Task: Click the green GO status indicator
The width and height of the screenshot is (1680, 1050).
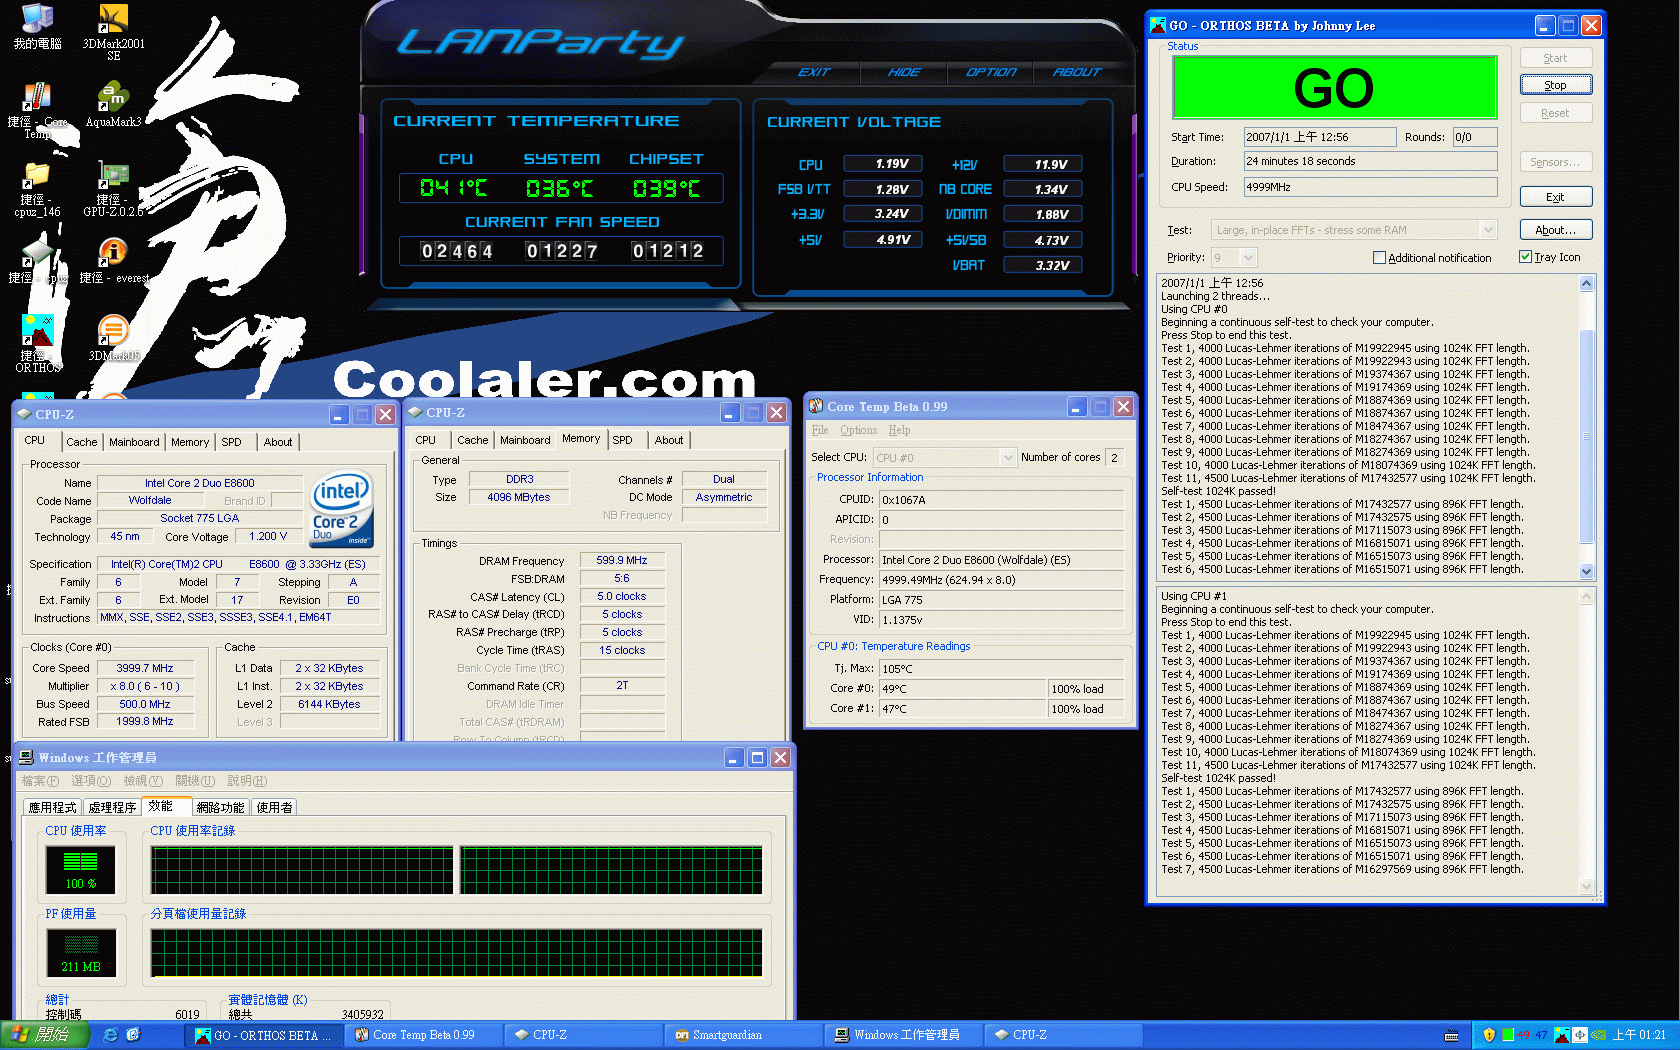Action: (x=1334, y=88)
